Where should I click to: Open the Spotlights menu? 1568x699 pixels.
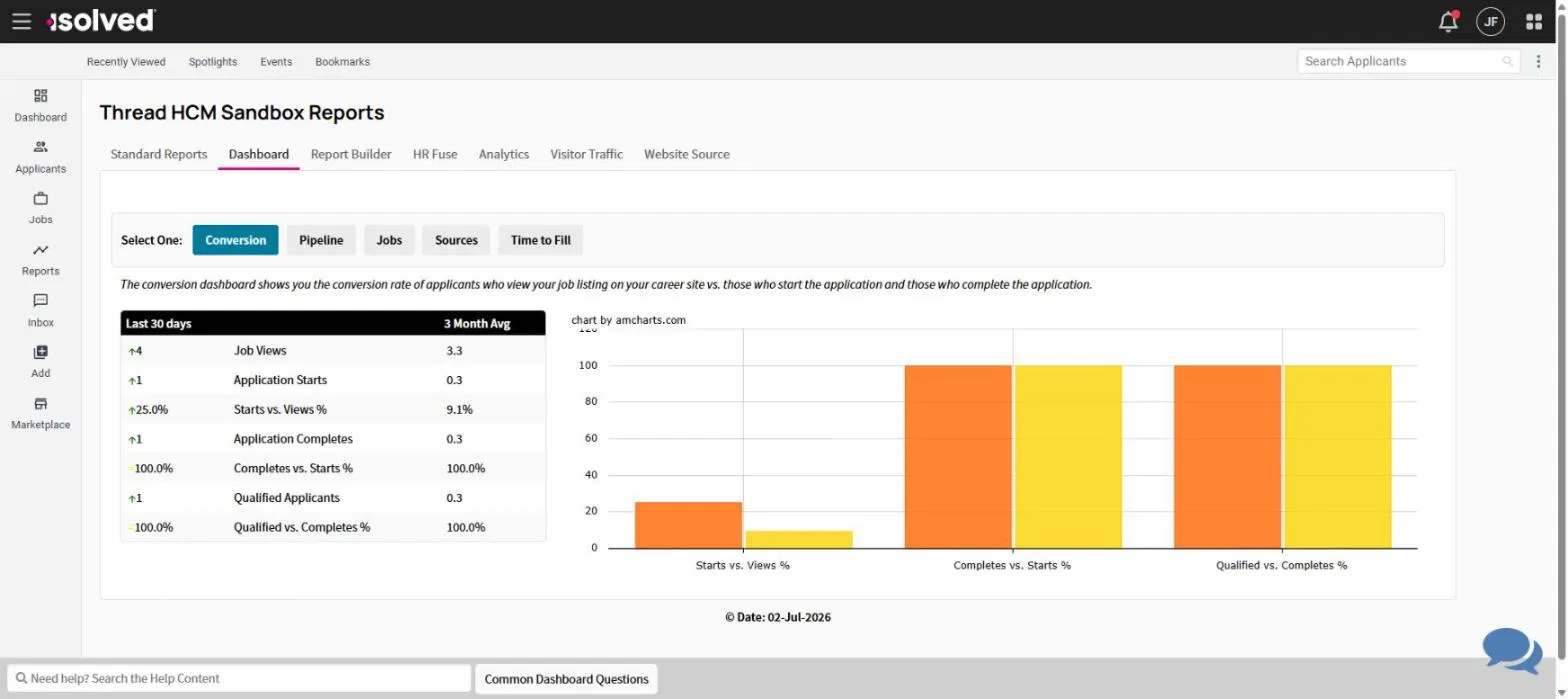213,62
